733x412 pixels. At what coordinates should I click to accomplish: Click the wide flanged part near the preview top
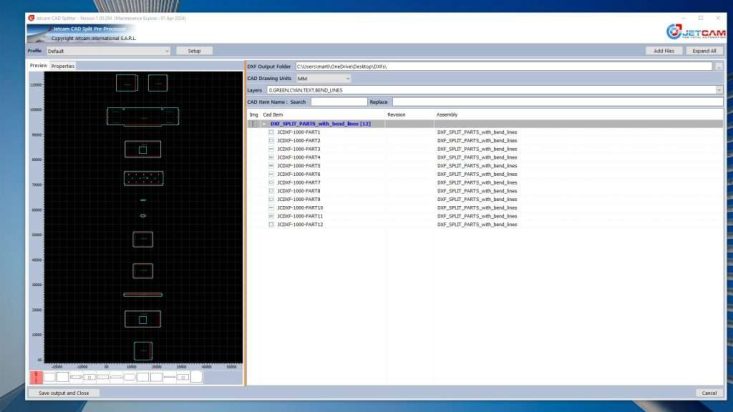(x=143, y=116)
